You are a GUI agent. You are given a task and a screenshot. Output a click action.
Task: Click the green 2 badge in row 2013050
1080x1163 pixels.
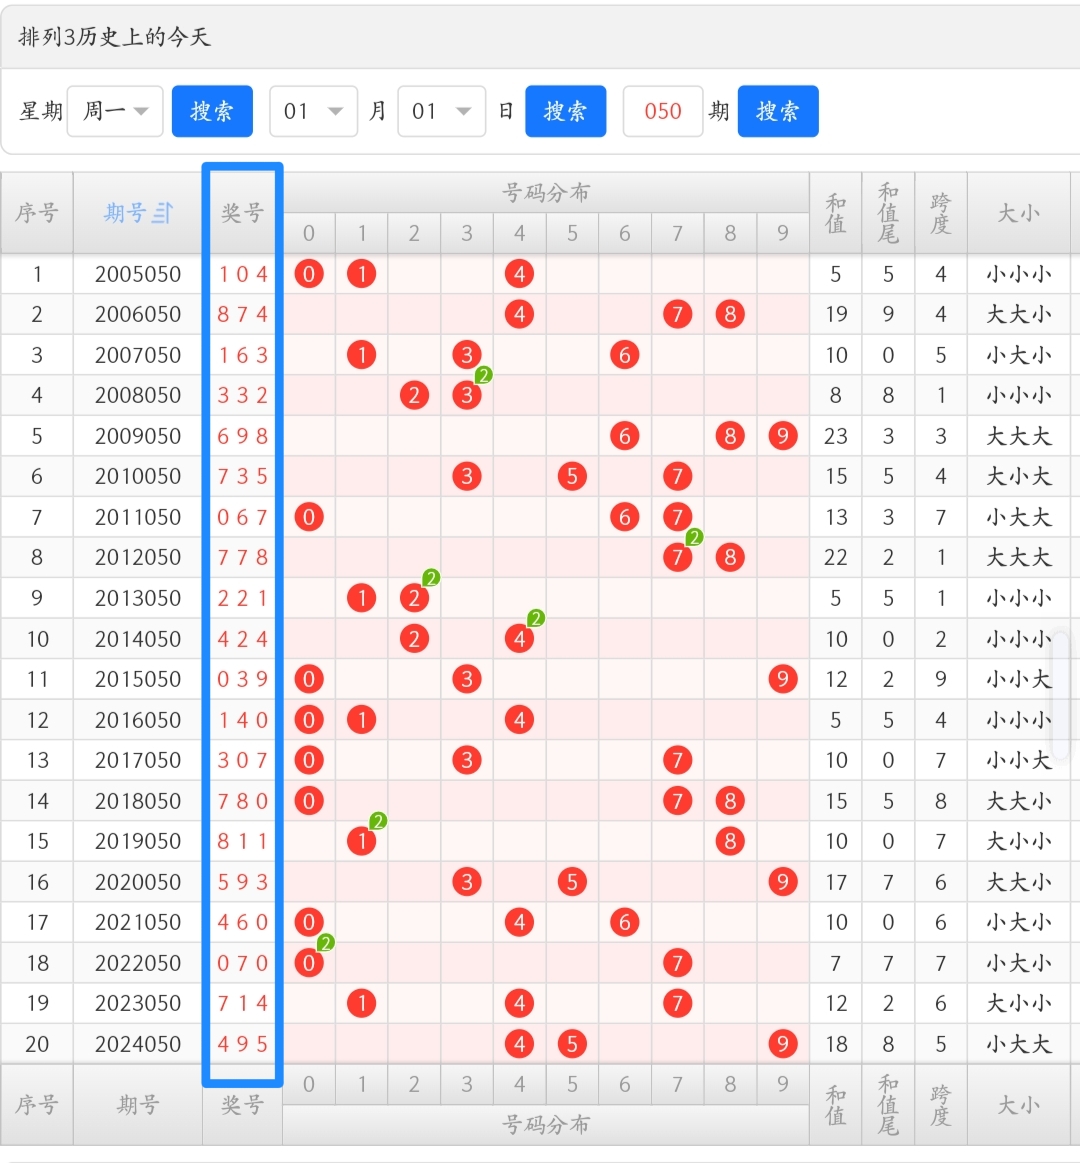pos(431,578)
